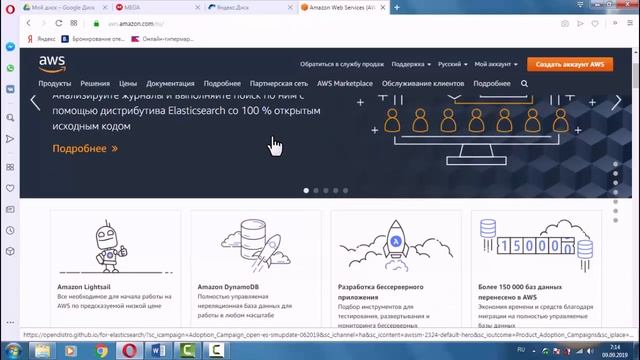Viewport: 640px width, 360px height.
Task: Open the Цены menu item
Action: coord(128,84)
